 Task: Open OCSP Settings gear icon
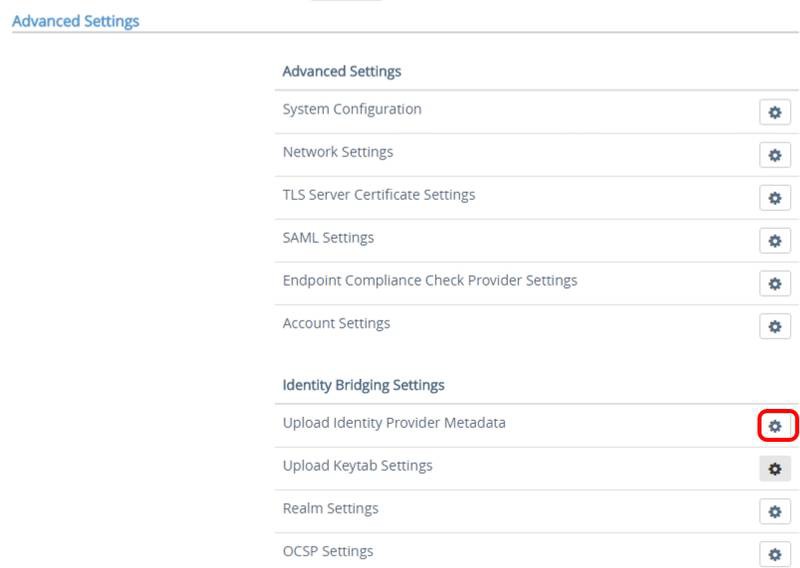pos(774,554)
